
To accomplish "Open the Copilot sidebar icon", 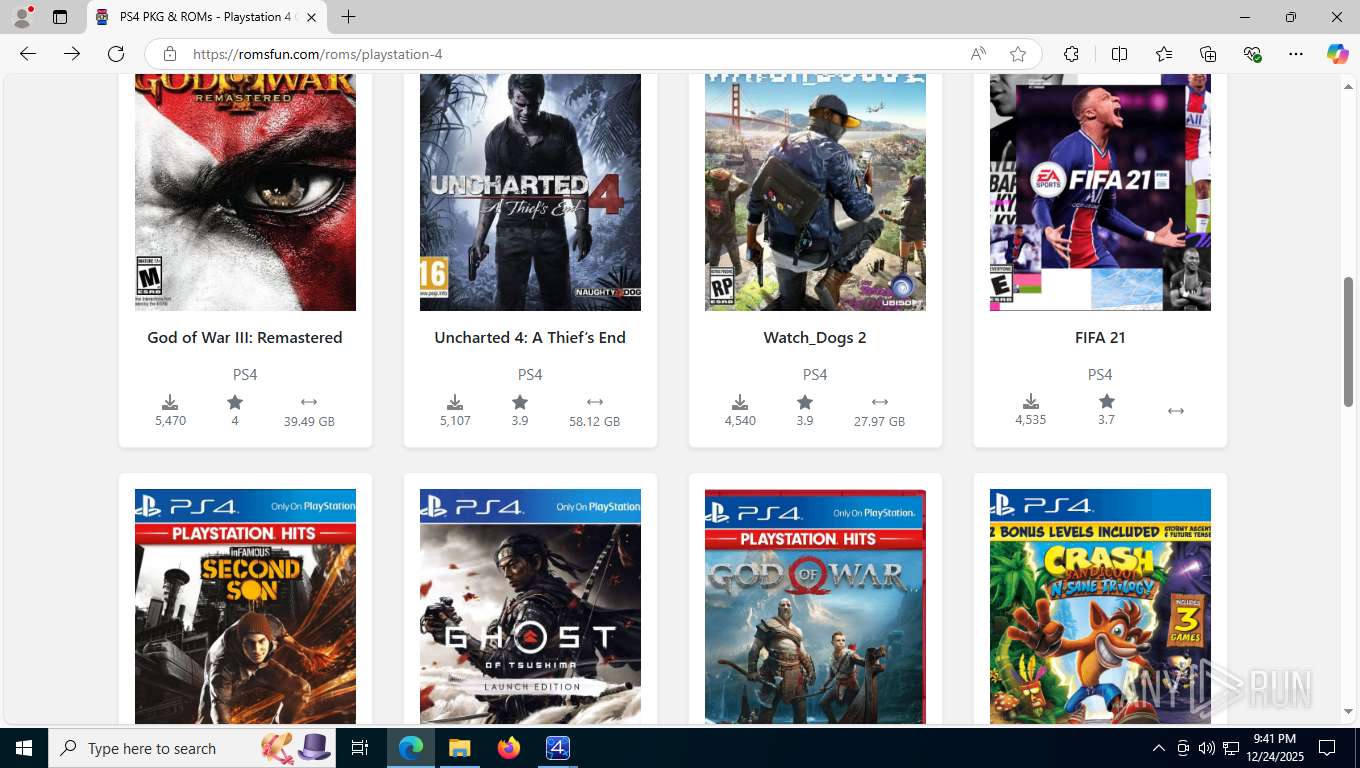I will (x=1337, y=54).
